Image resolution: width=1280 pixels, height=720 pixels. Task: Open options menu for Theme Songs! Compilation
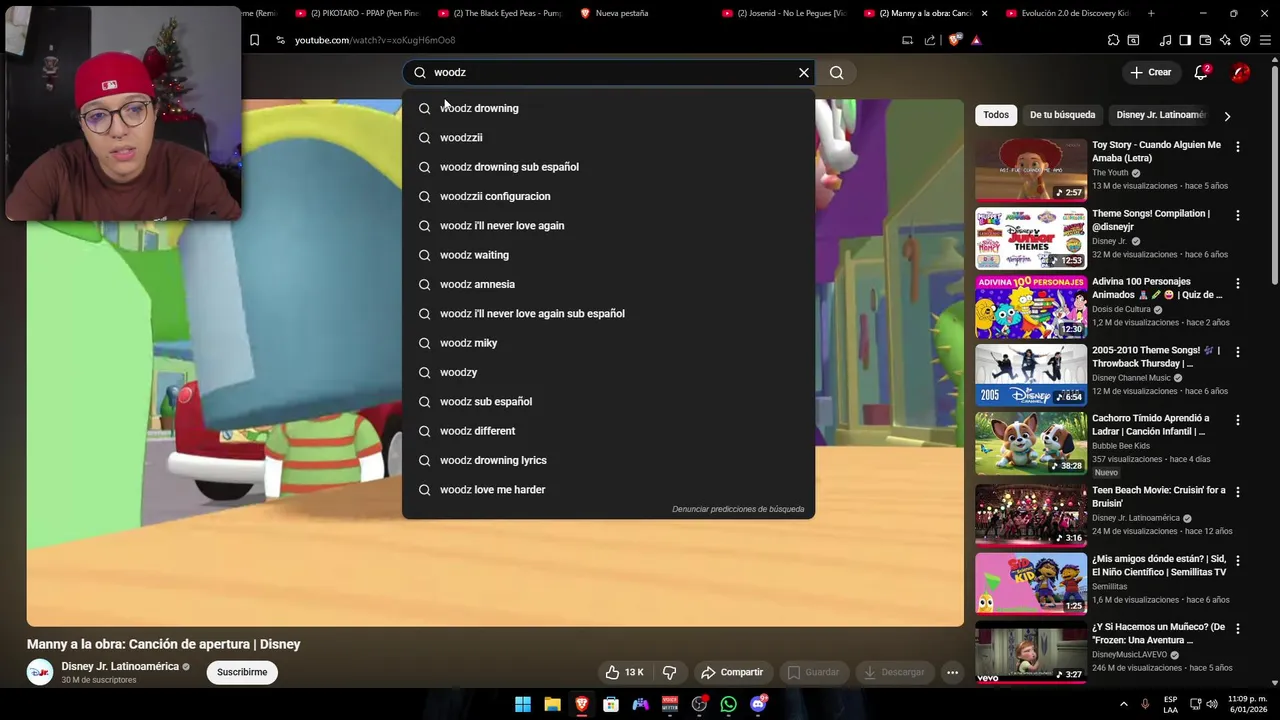(x=1238, y=215)
